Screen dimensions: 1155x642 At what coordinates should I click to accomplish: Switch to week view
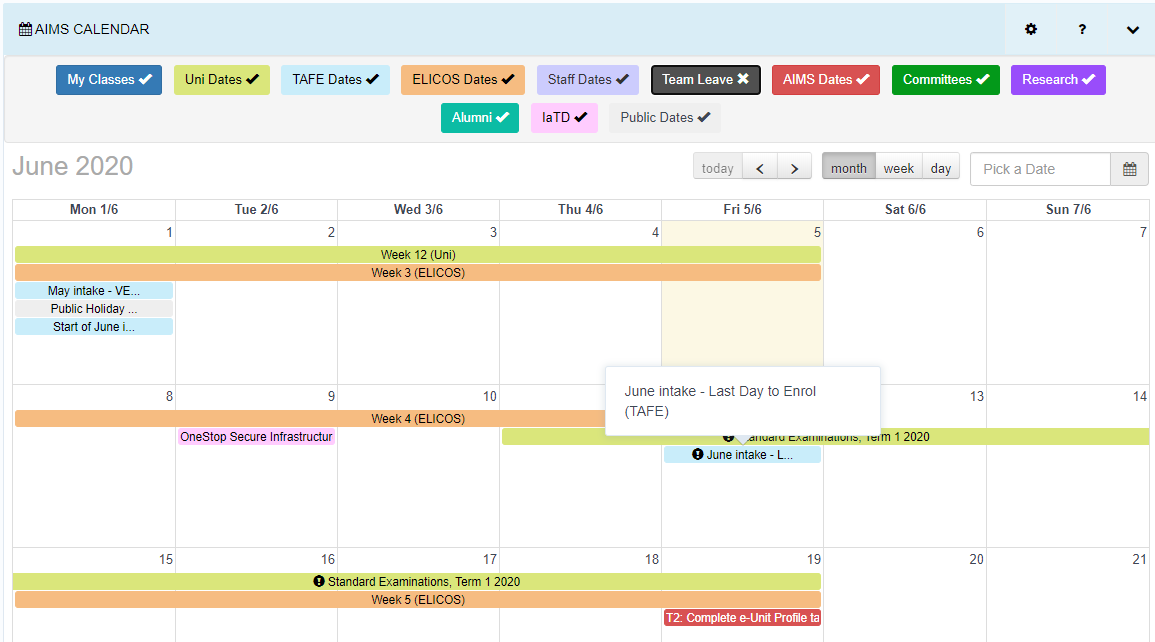pyautogui.click(x=898, y=168)
